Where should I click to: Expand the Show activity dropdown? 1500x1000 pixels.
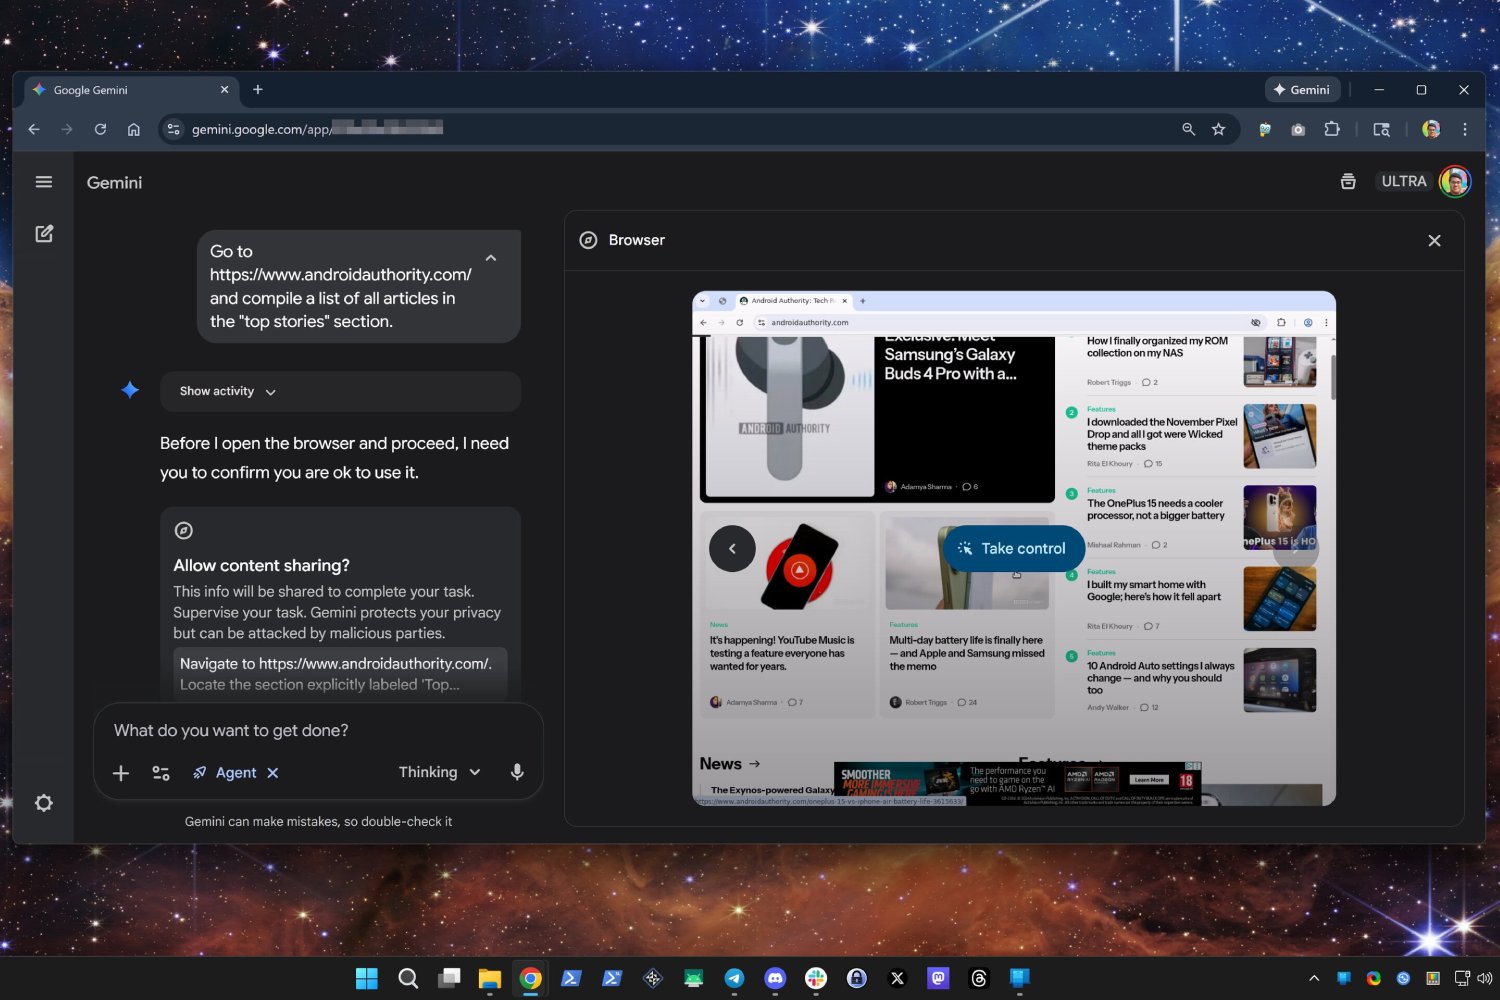tap(228, 392)
